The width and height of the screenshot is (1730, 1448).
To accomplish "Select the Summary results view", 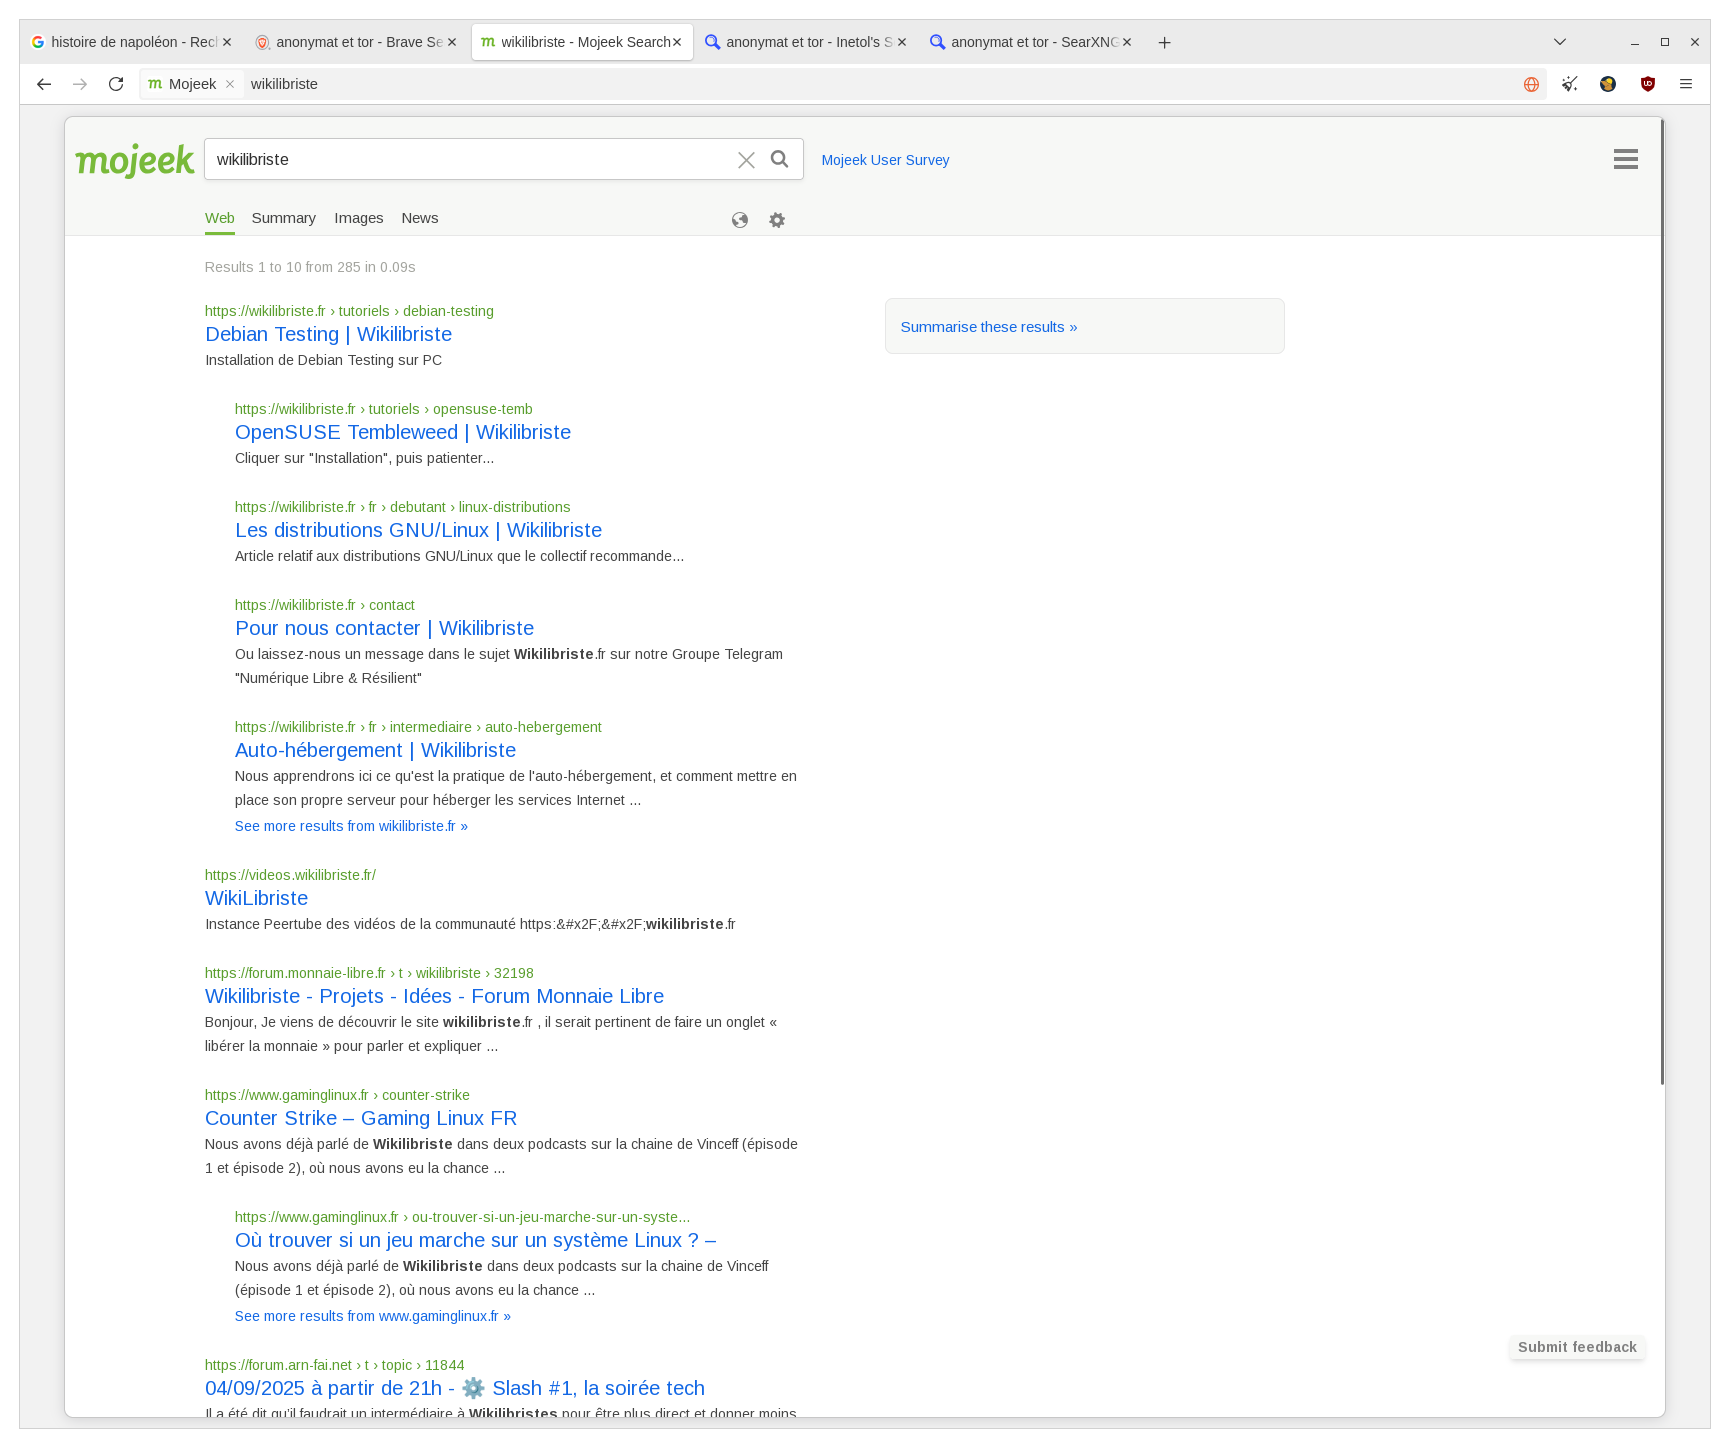I will pyautogui.click(x=283, y=218).
